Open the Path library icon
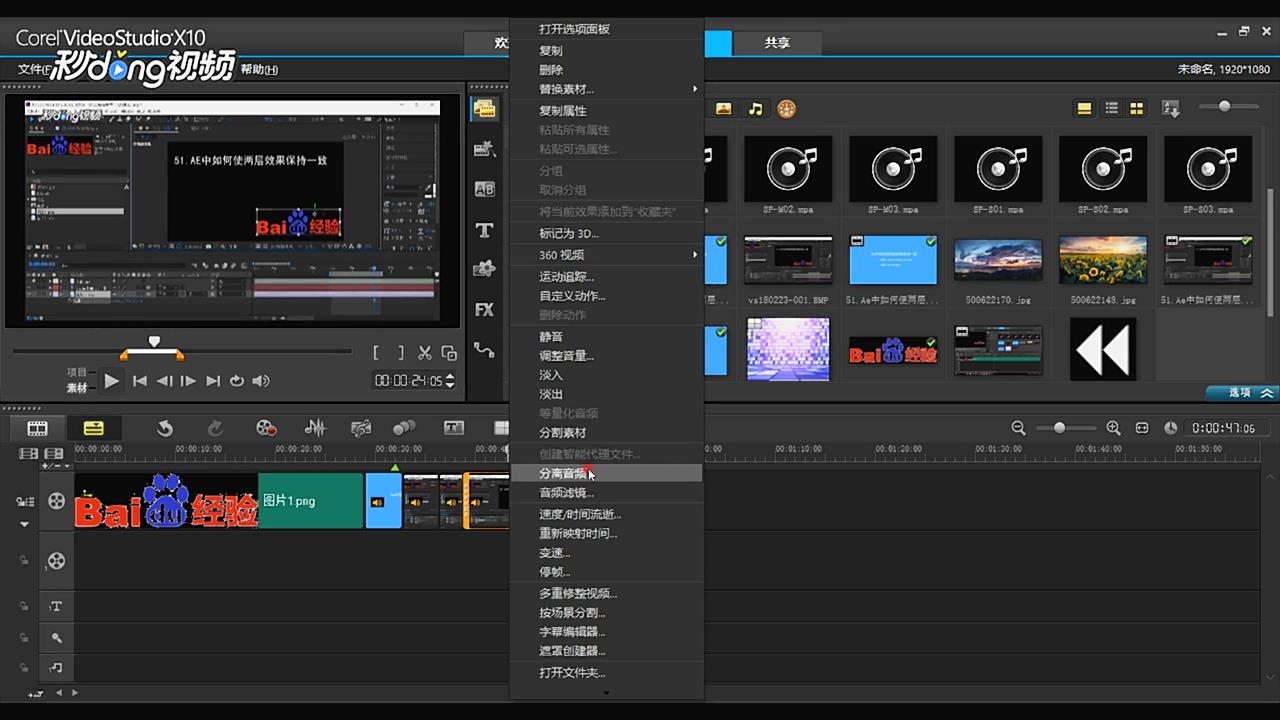 pyautogui.click(x=485, y=349)
